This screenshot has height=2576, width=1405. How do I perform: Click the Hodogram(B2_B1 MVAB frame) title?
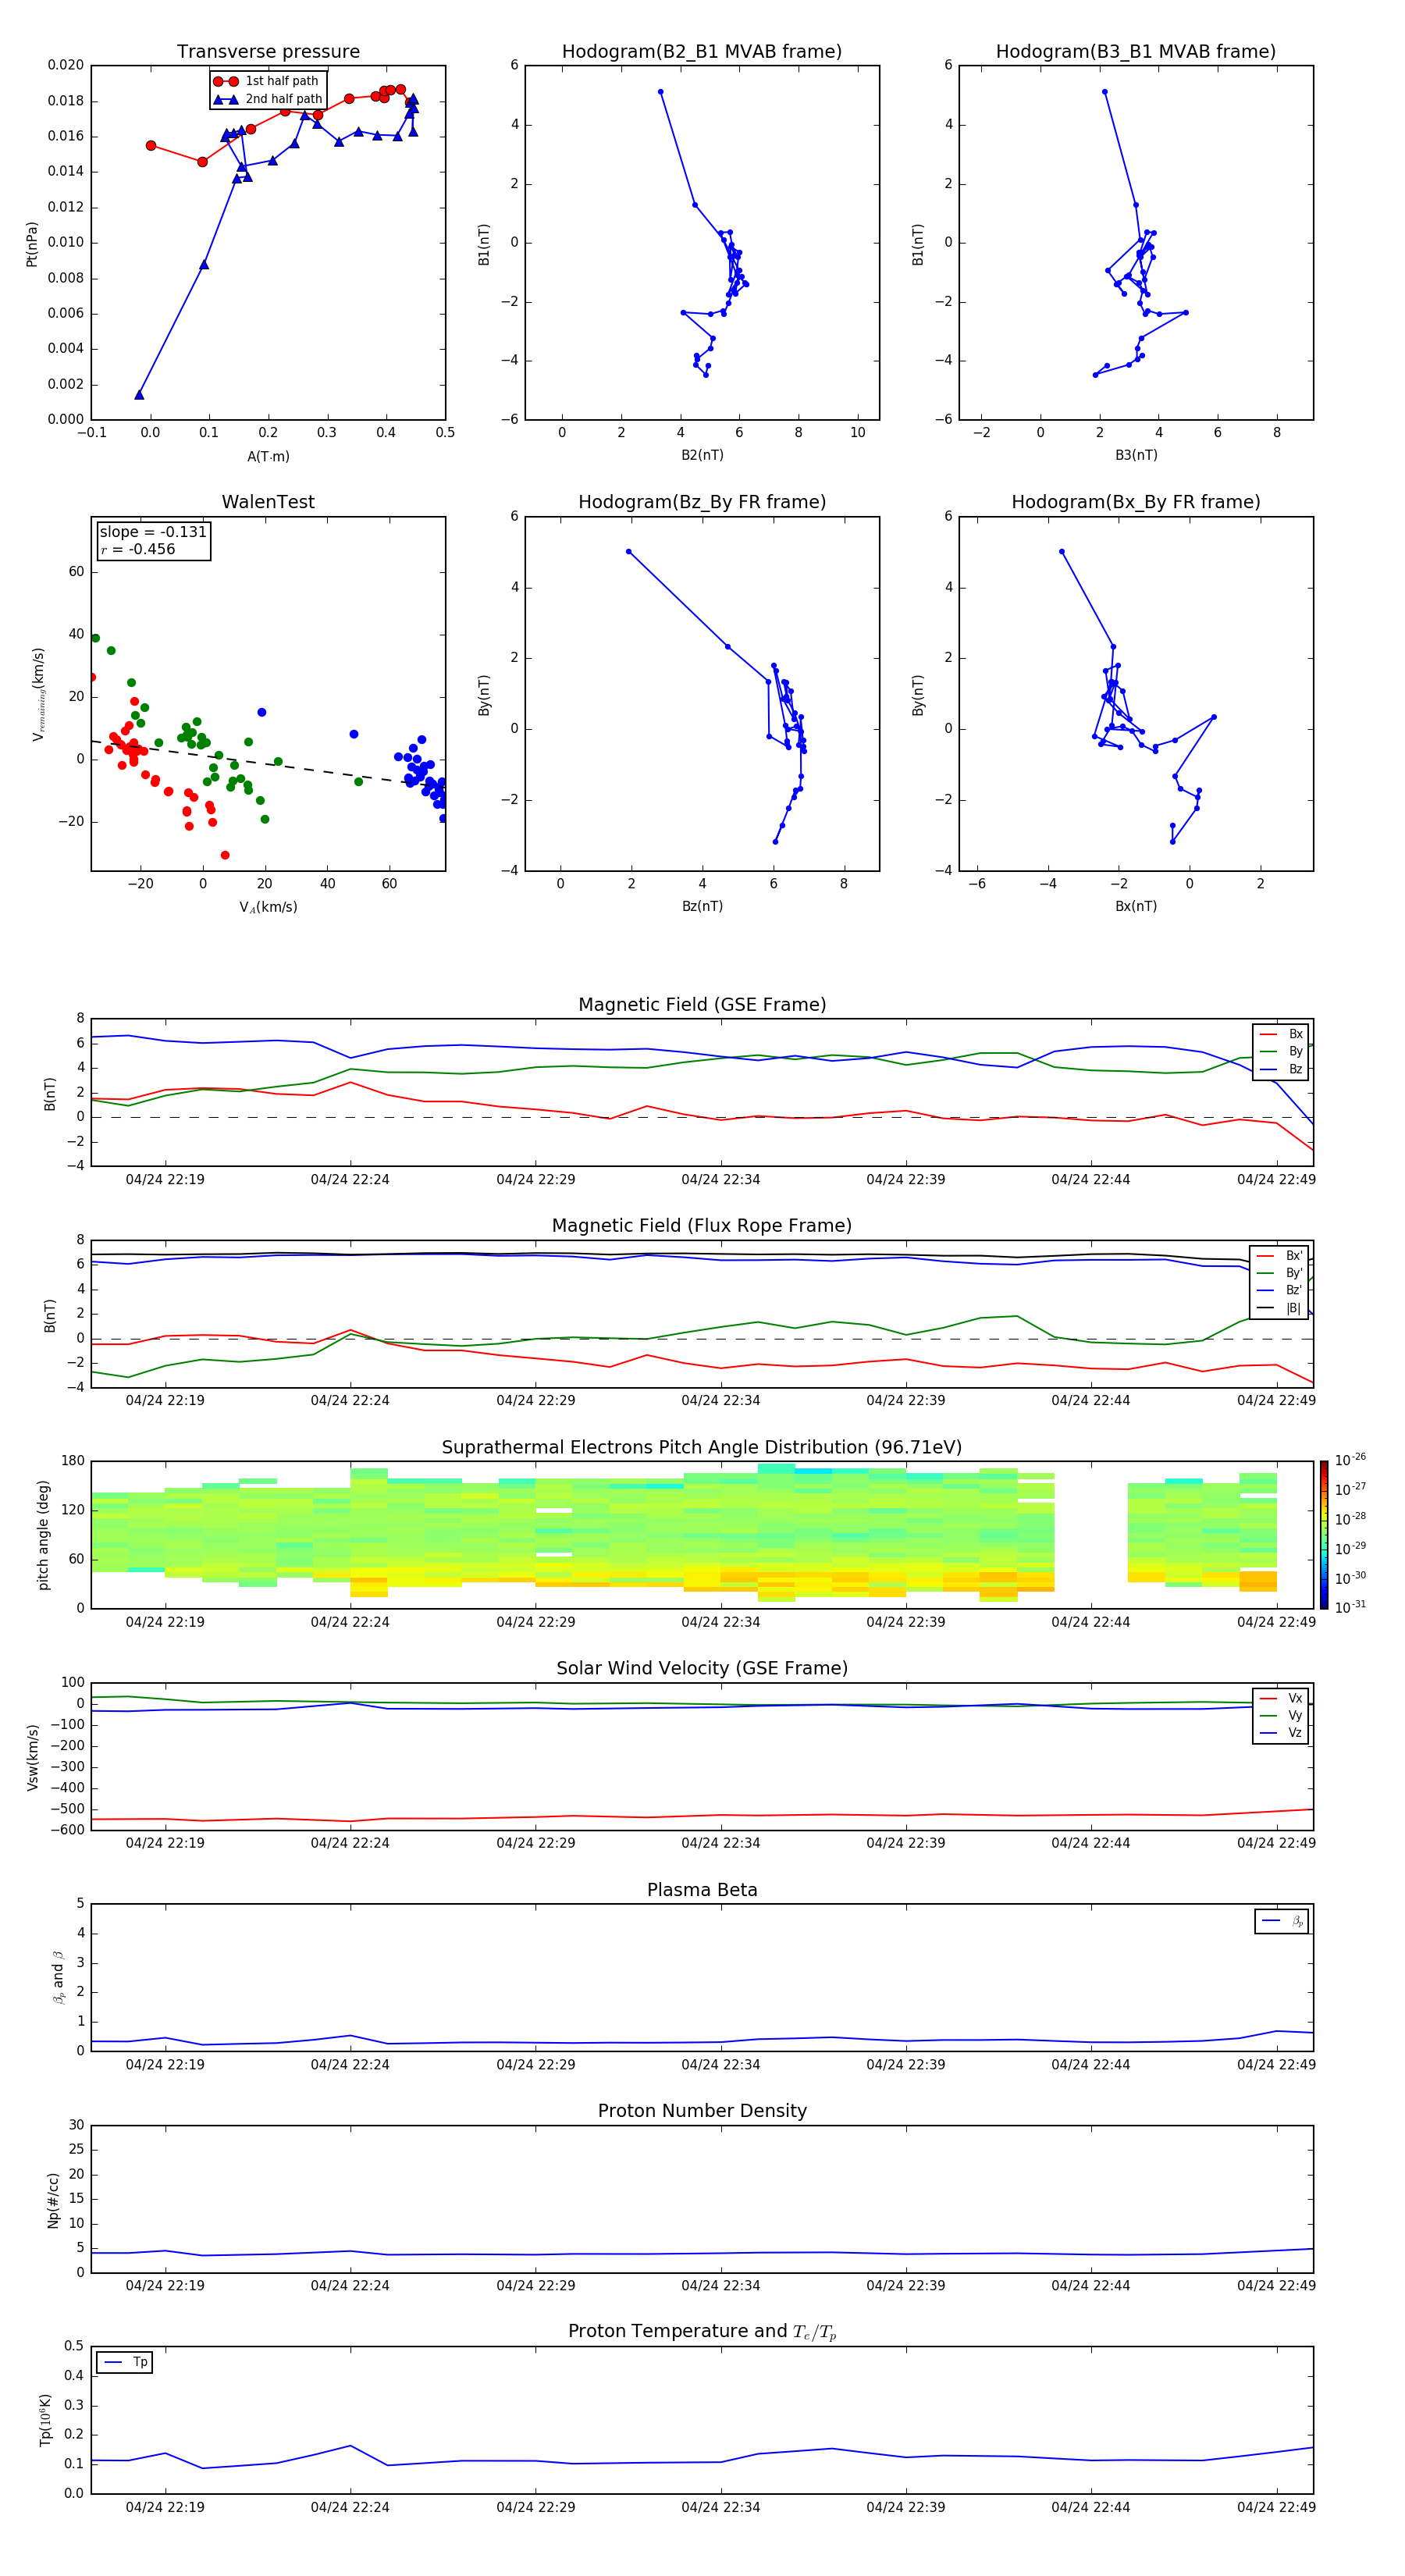click(701, 52)
